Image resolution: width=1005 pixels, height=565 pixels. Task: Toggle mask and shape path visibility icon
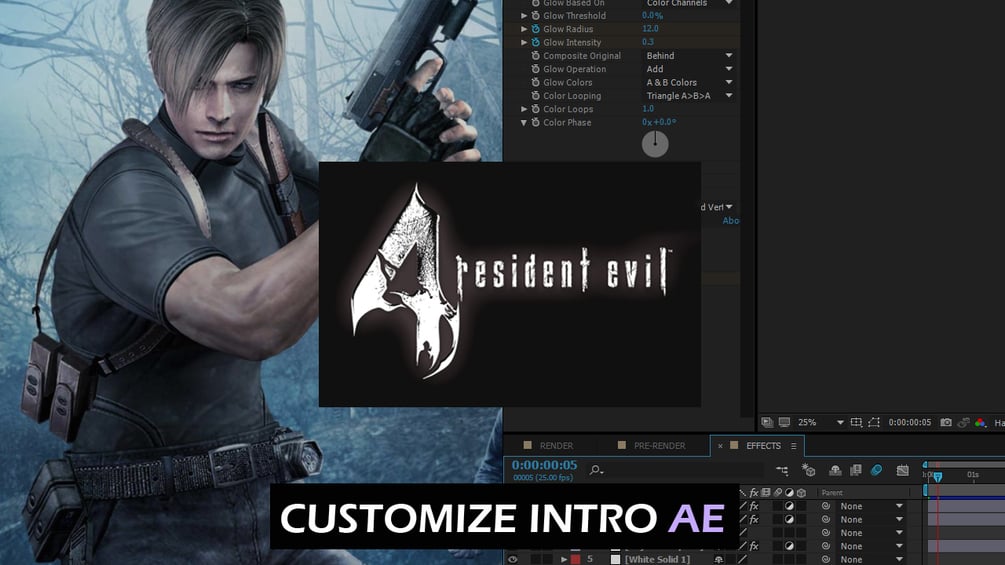874,422
